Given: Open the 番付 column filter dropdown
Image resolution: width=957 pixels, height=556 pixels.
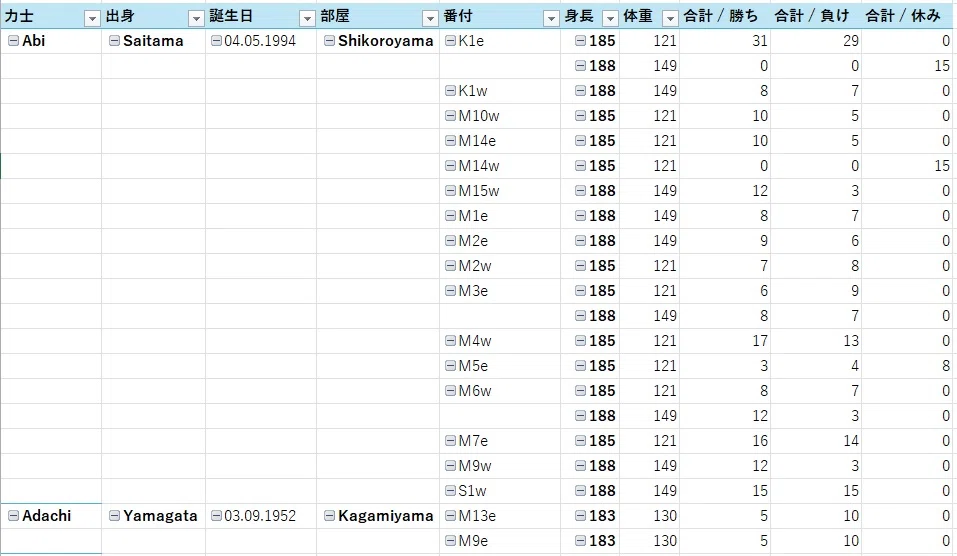Looking at the screenshot, I should point(551,18).
